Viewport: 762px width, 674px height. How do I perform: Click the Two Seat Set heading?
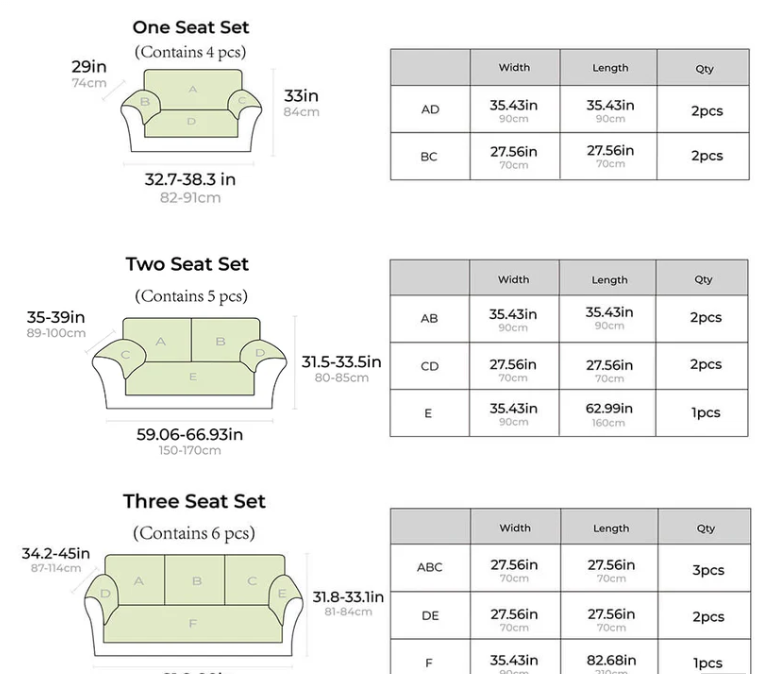point(187,264)
